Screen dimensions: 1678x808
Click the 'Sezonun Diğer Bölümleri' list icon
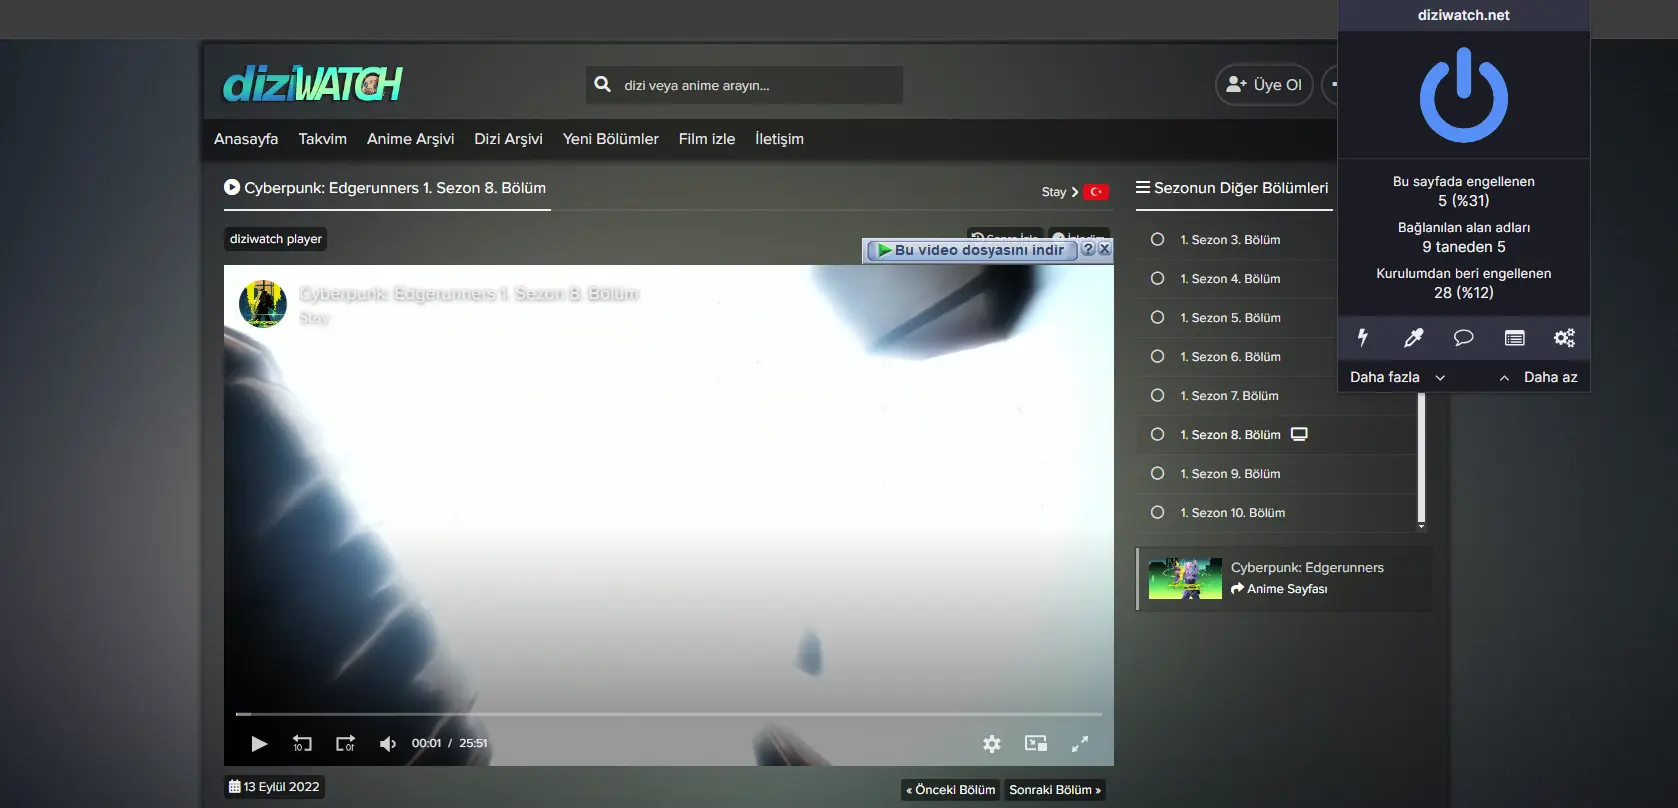1143,187
